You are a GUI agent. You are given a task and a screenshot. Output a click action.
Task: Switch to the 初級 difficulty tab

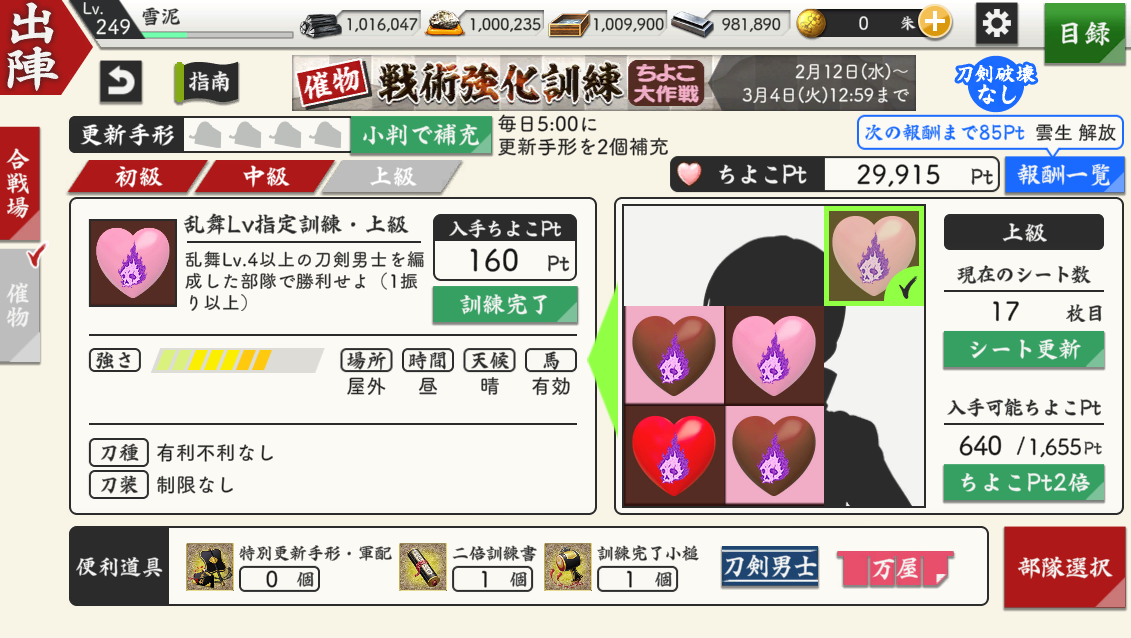138,177
